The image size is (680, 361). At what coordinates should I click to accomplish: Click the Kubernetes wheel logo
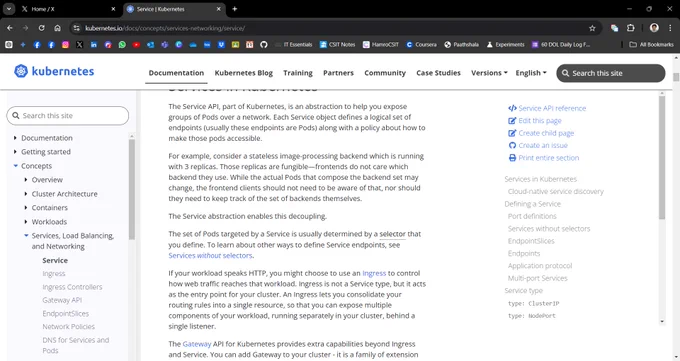coord(21,71)
